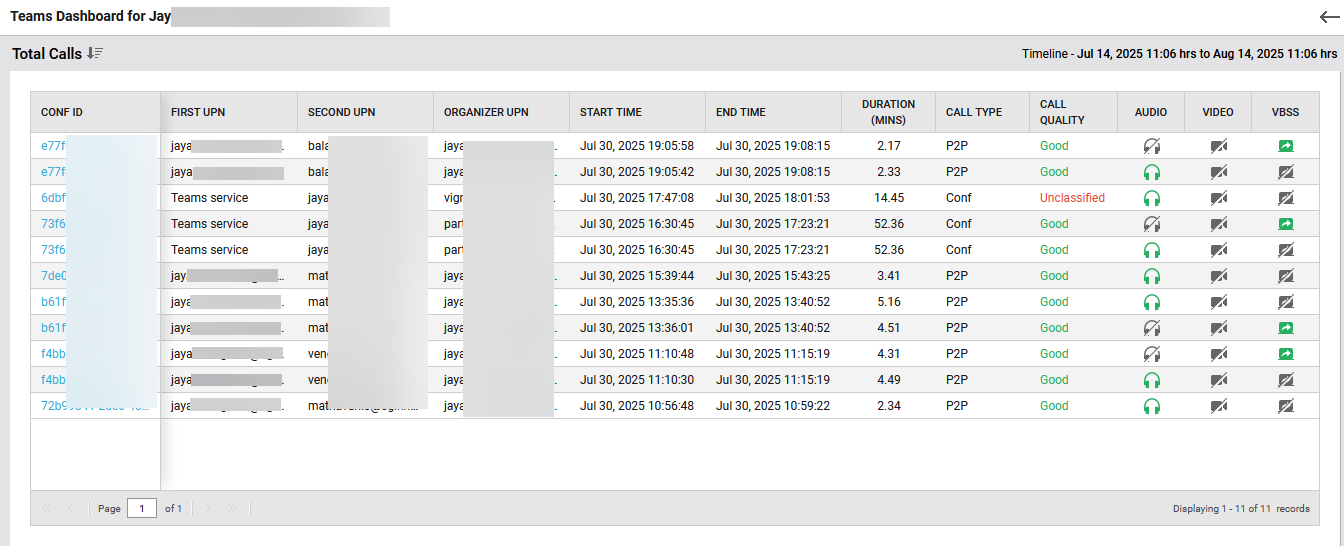Click audio icon in the 2.17 duration row

[1151, 146]
